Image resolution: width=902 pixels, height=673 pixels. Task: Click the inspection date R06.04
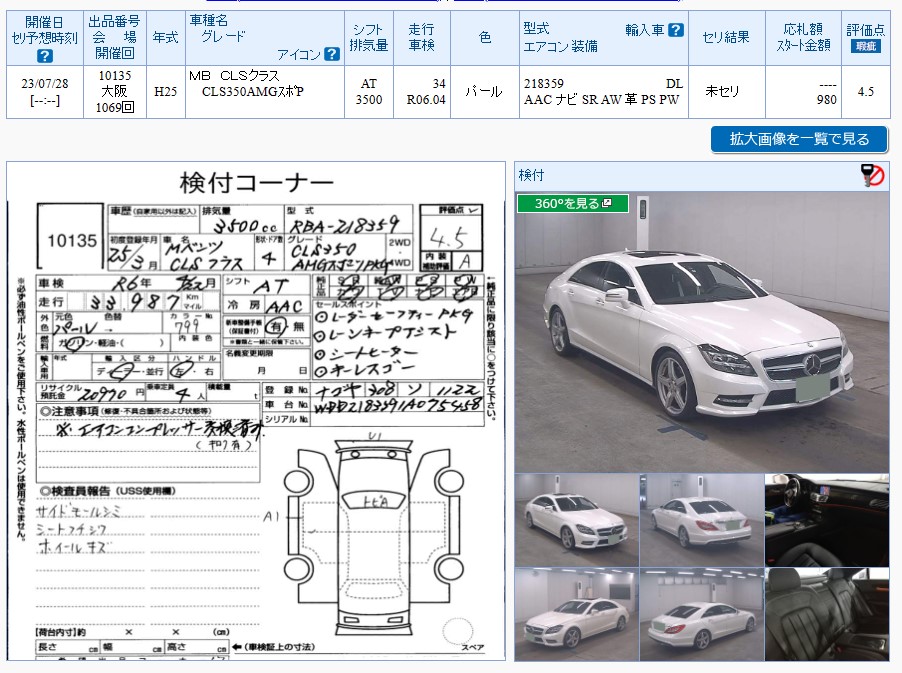[426, 100]
